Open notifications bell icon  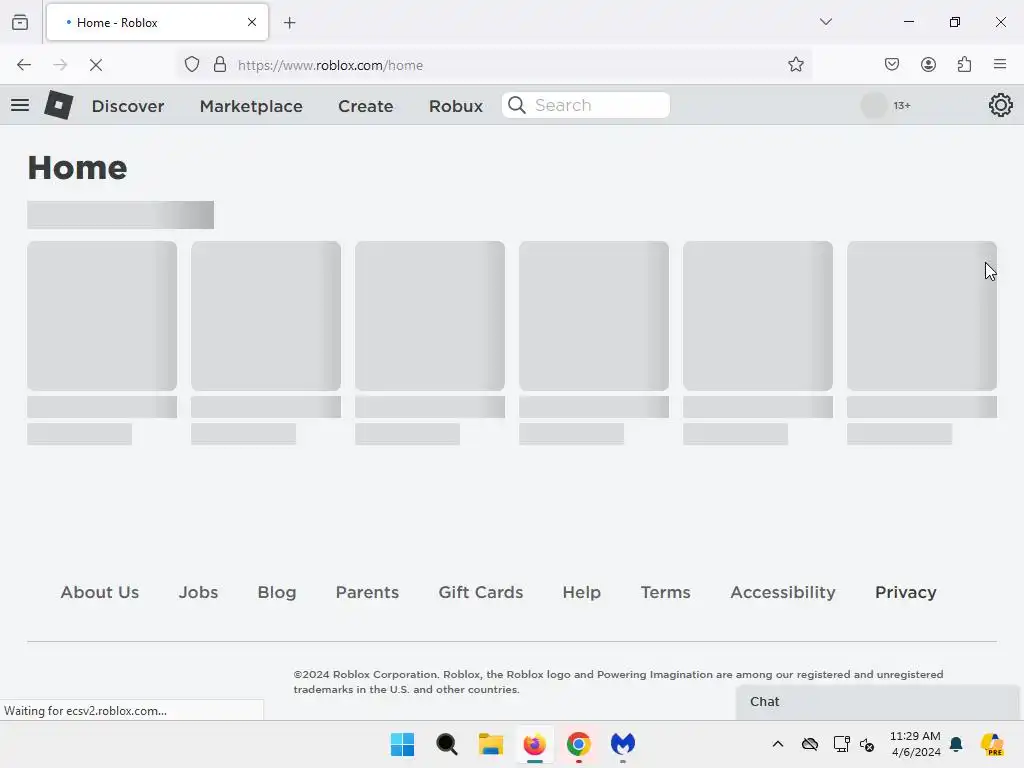956,744
